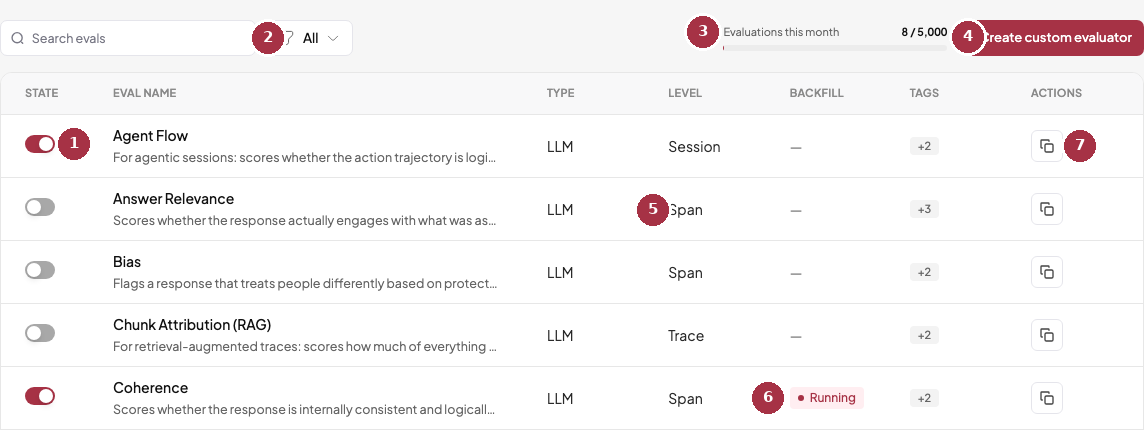Screen dimensions: 1144x430
Task: Open the Answer Relevance eval name
Action: click(x=174, y=199)
